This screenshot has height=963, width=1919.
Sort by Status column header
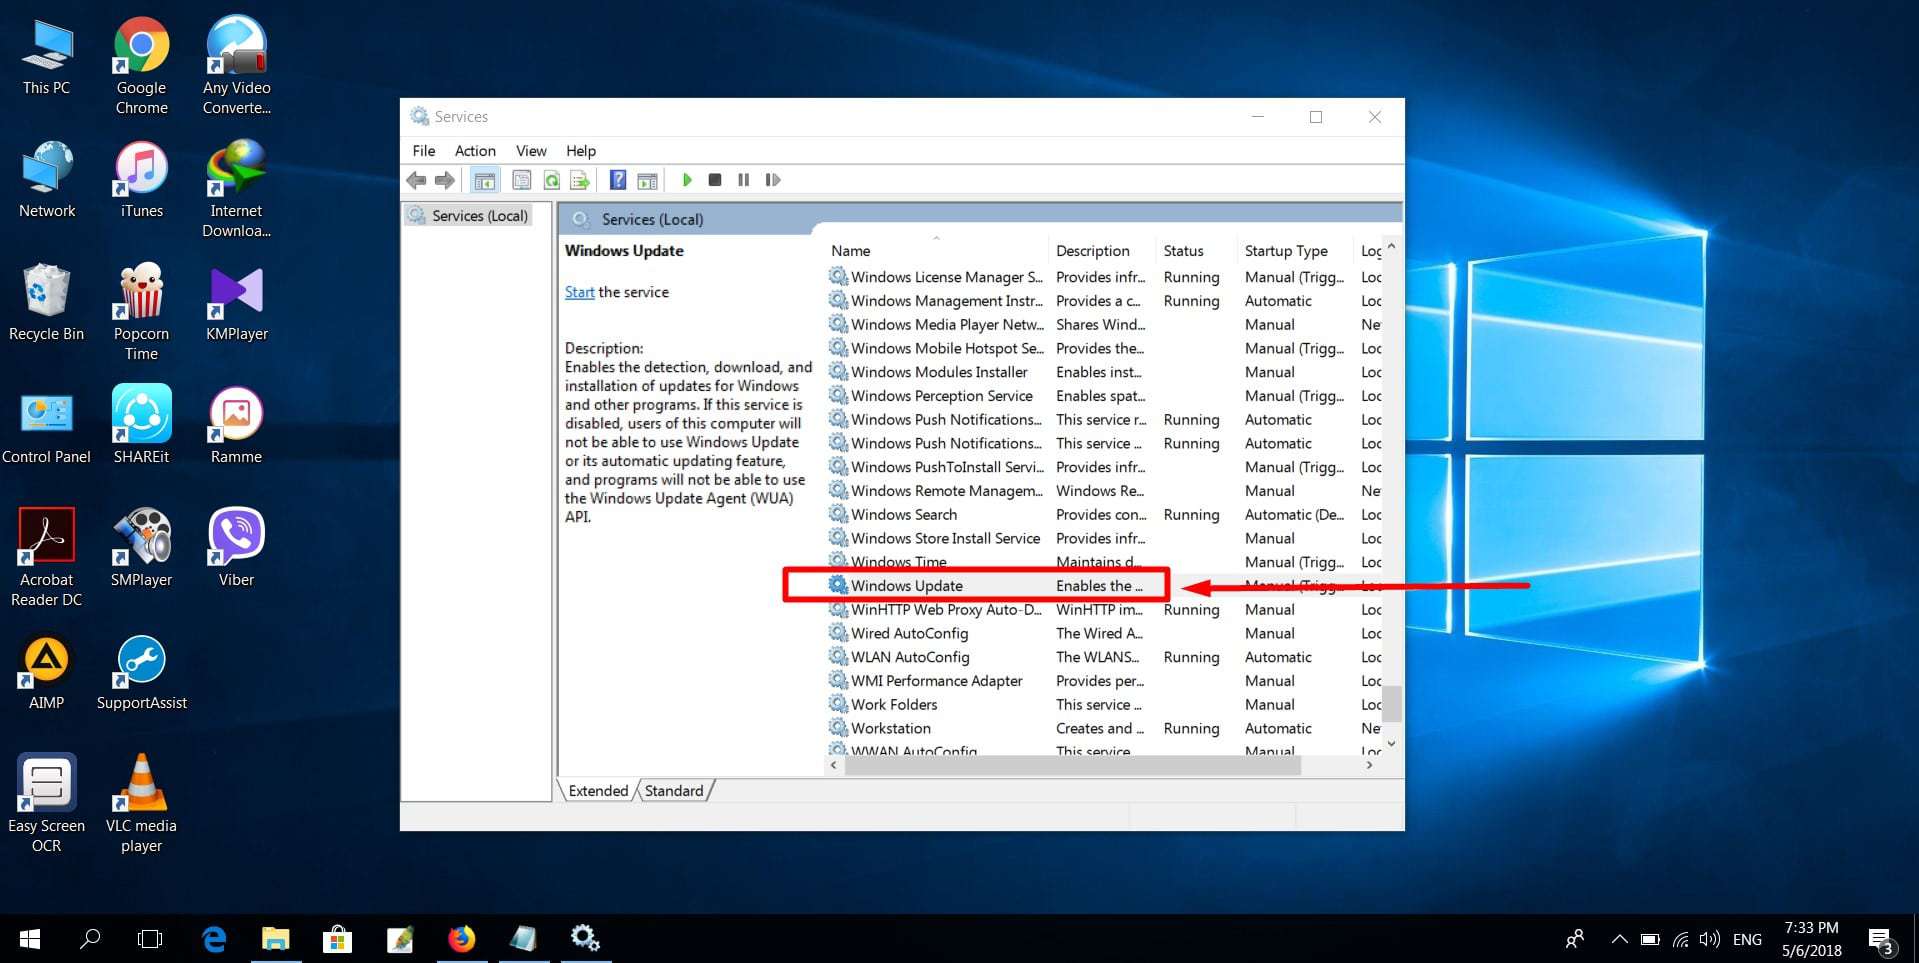point(1183,251)
